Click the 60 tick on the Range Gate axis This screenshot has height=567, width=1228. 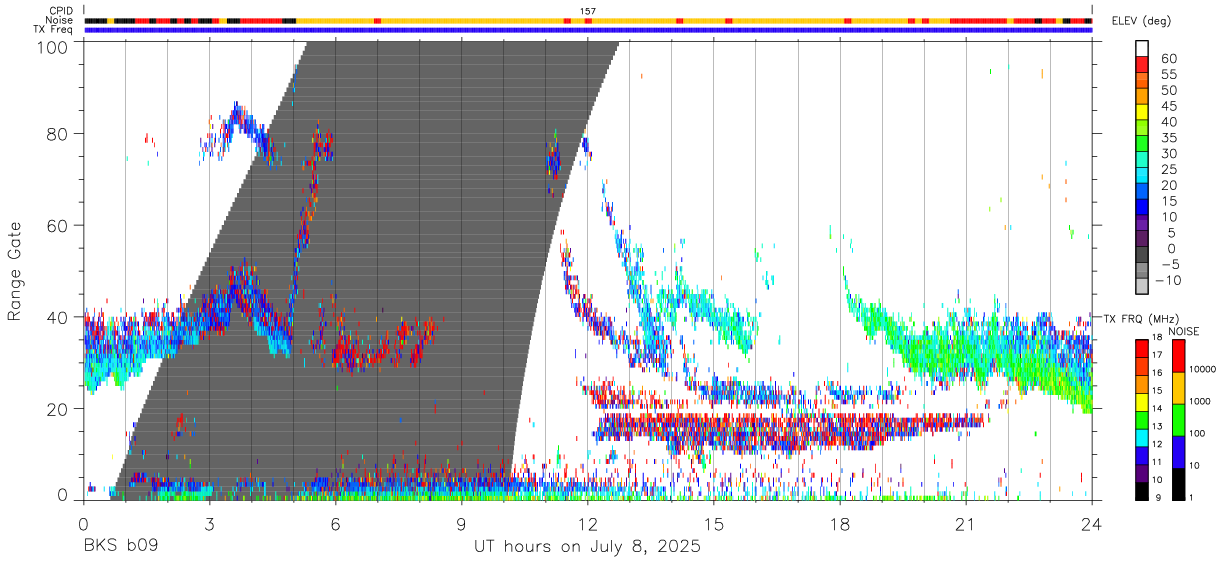click(57, 226)
